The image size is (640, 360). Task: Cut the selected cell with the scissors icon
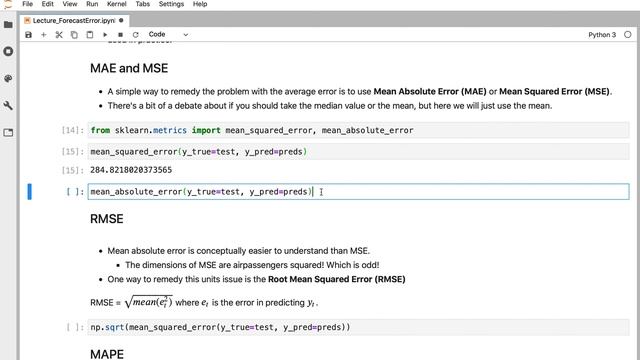point(59,35)
